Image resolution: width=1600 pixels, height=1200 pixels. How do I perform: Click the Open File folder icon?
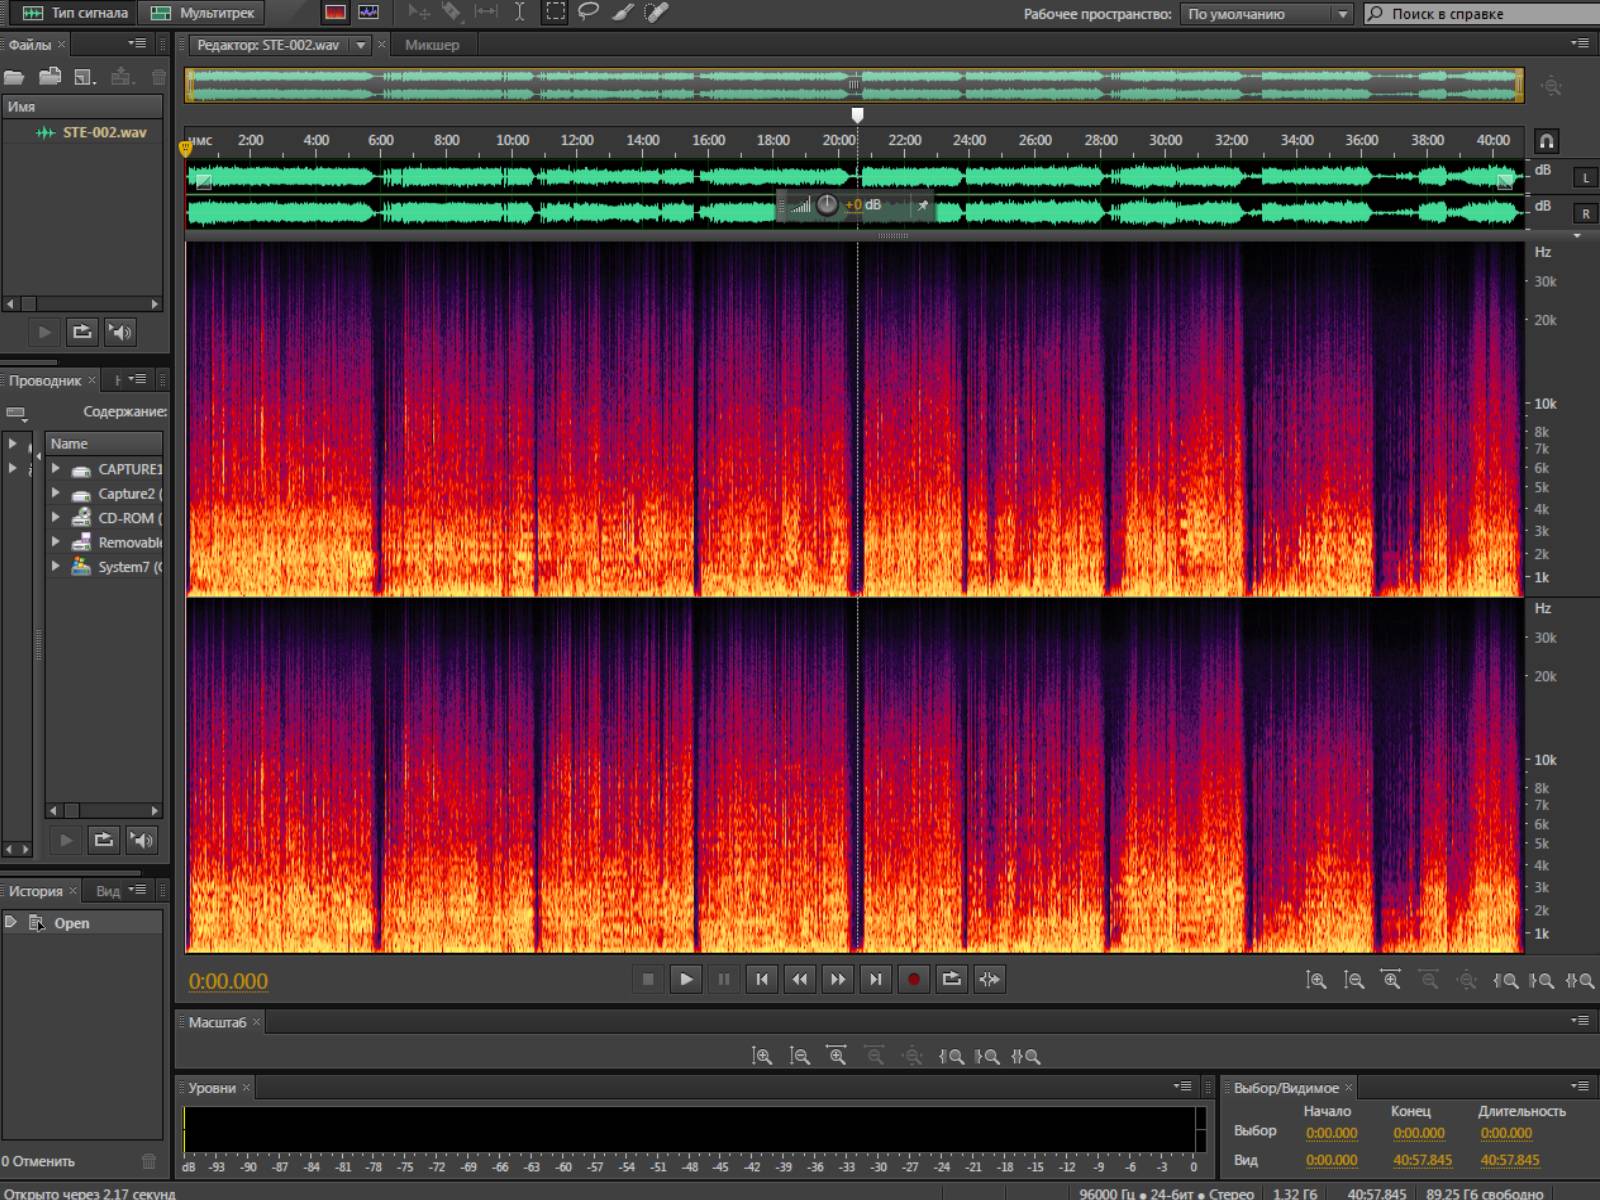point(15,77)
